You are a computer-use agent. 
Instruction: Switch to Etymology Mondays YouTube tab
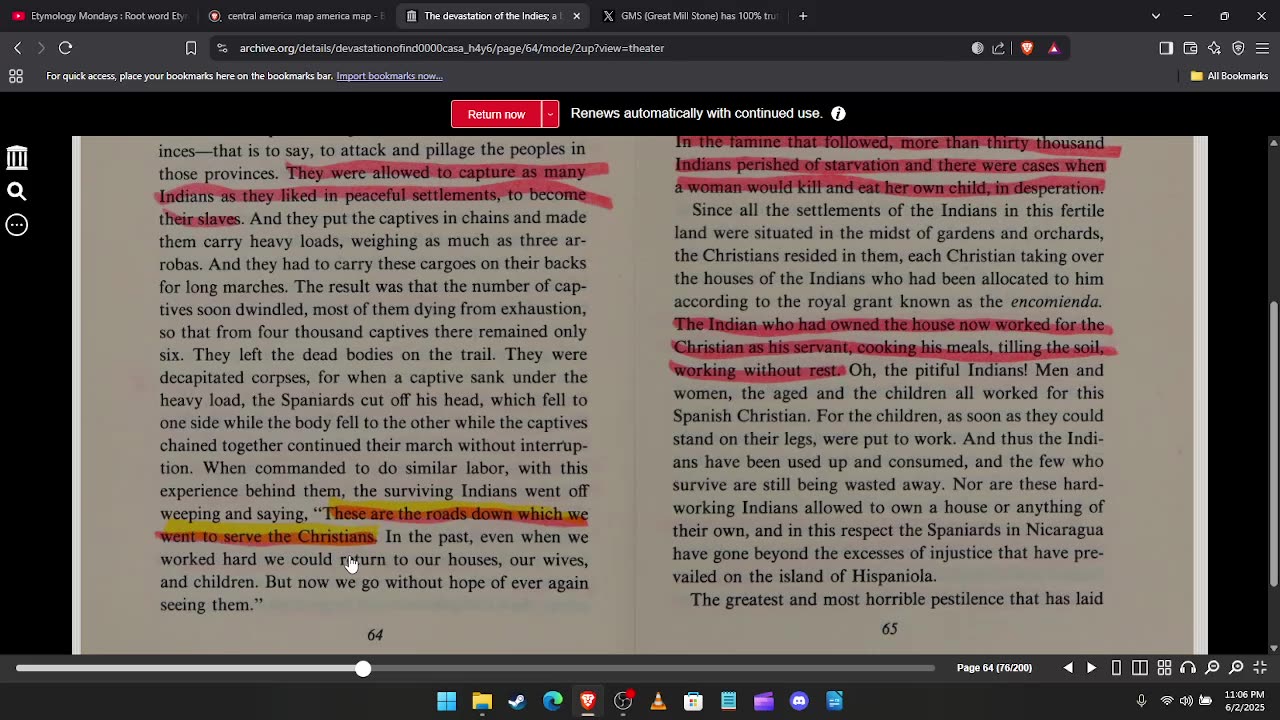(x=99, y=16)
